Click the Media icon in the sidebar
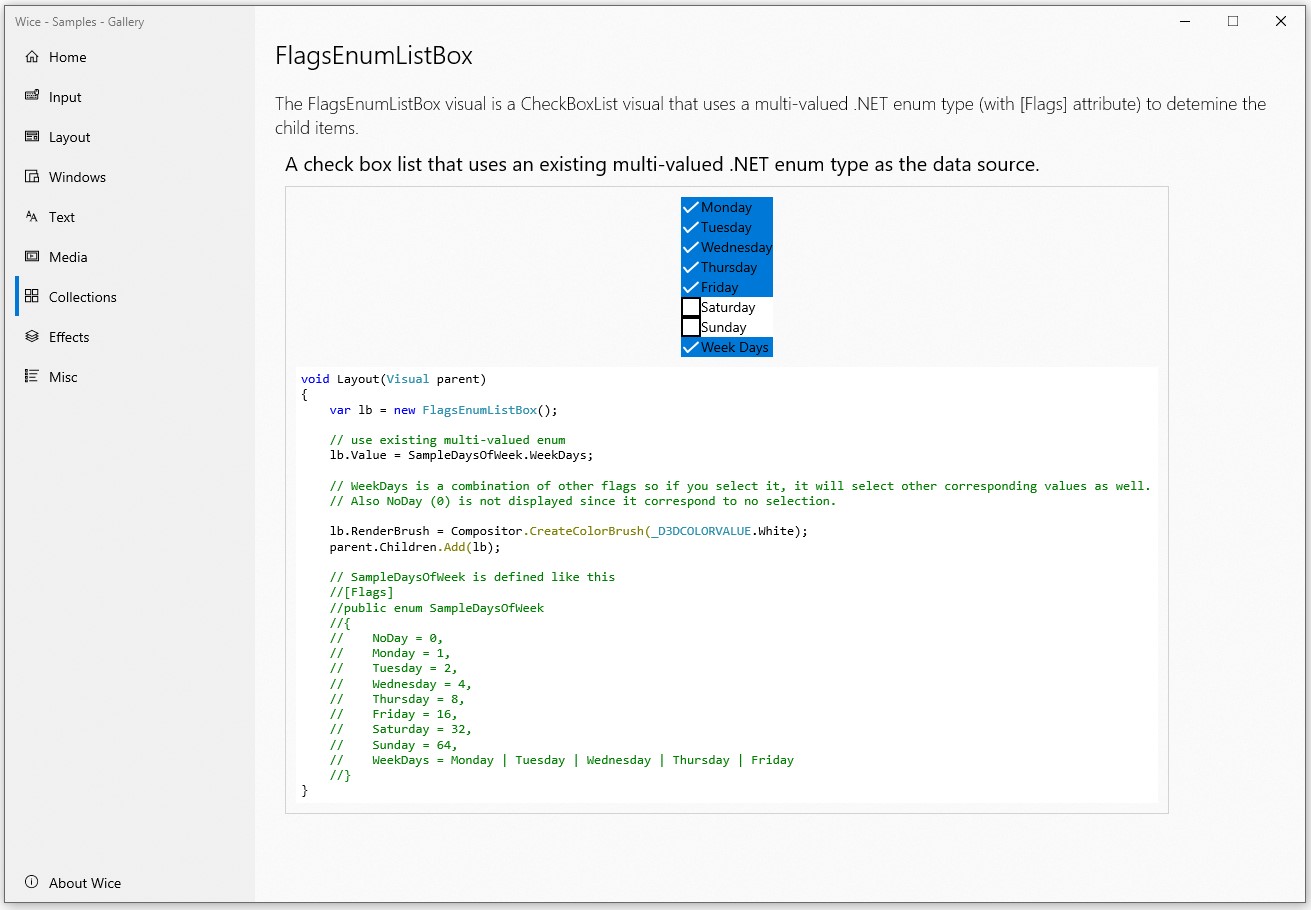 pyautogui.click(x=32, y=257)
